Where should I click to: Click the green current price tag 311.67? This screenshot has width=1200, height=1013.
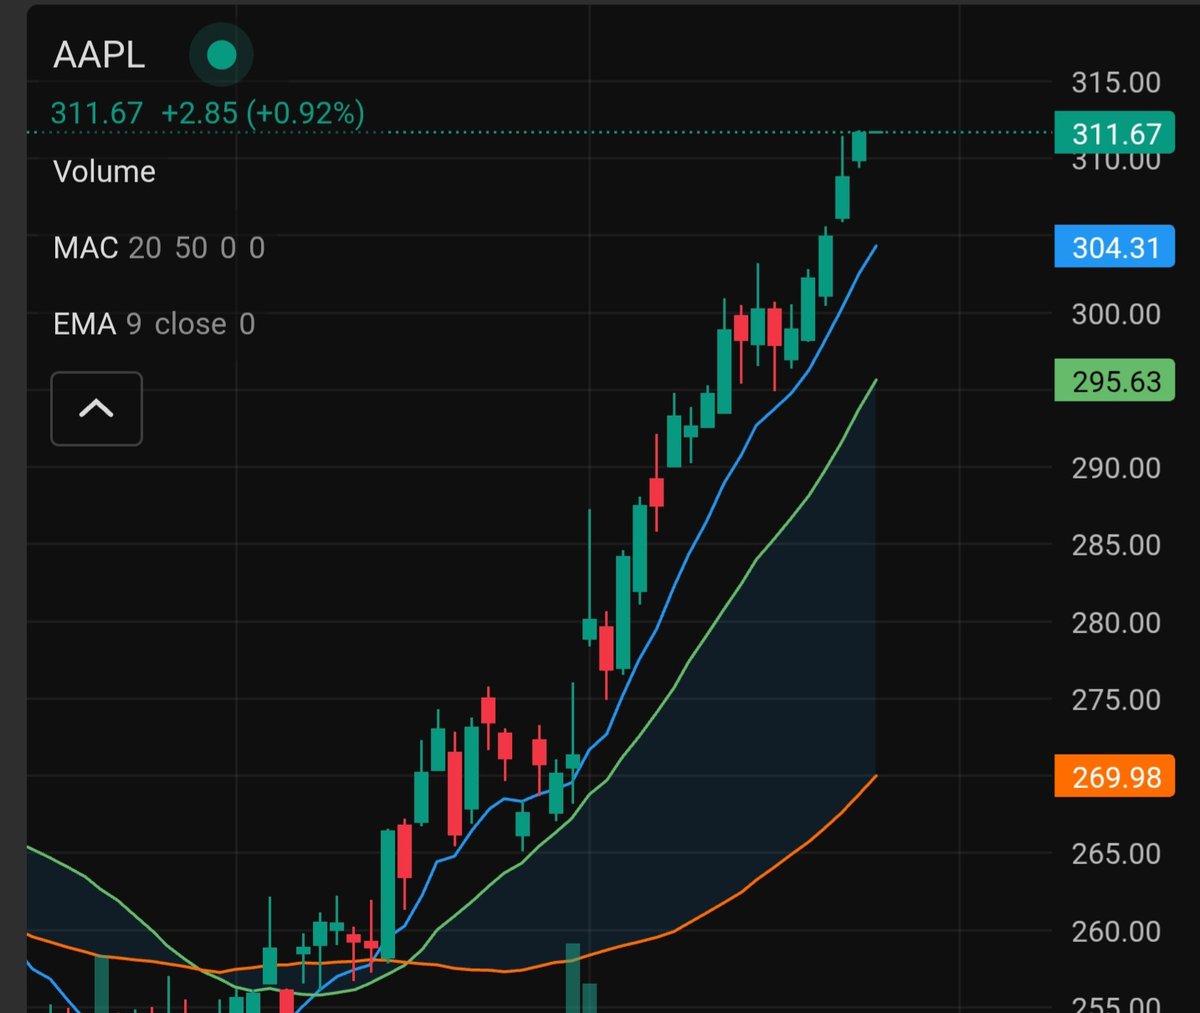tap(1114, 133)
